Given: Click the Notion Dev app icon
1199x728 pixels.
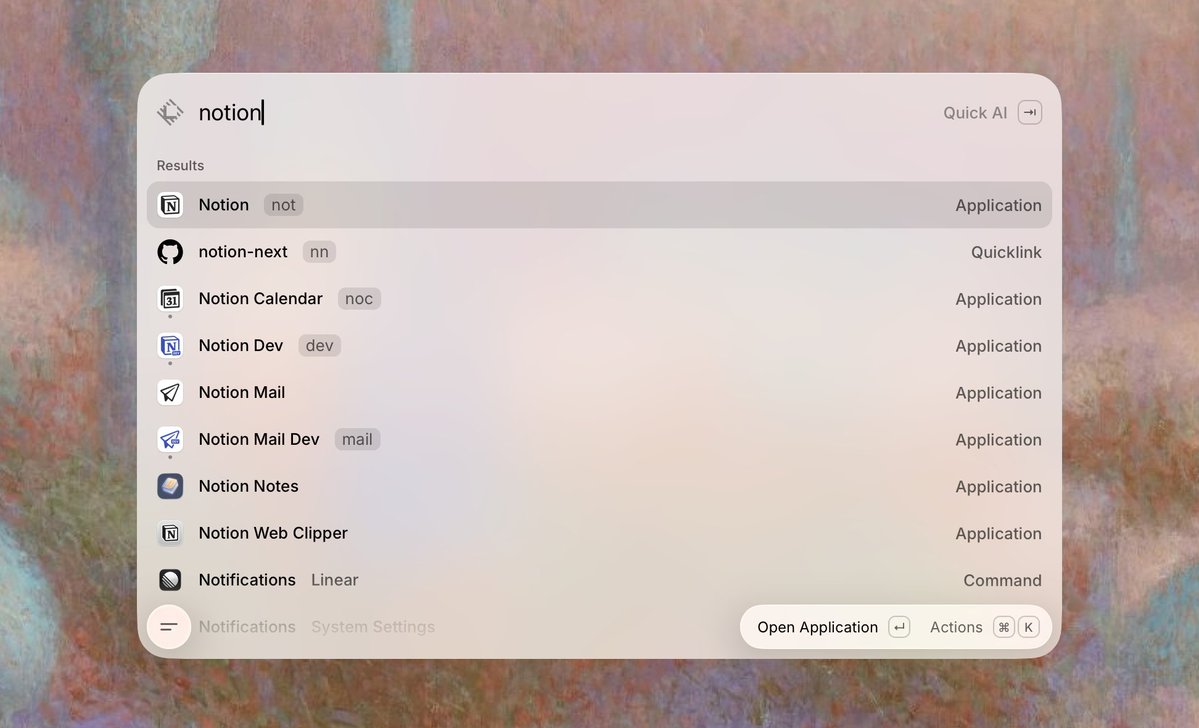Looking at the screenshot, I should pyautogui.click(x=170, y=346).
